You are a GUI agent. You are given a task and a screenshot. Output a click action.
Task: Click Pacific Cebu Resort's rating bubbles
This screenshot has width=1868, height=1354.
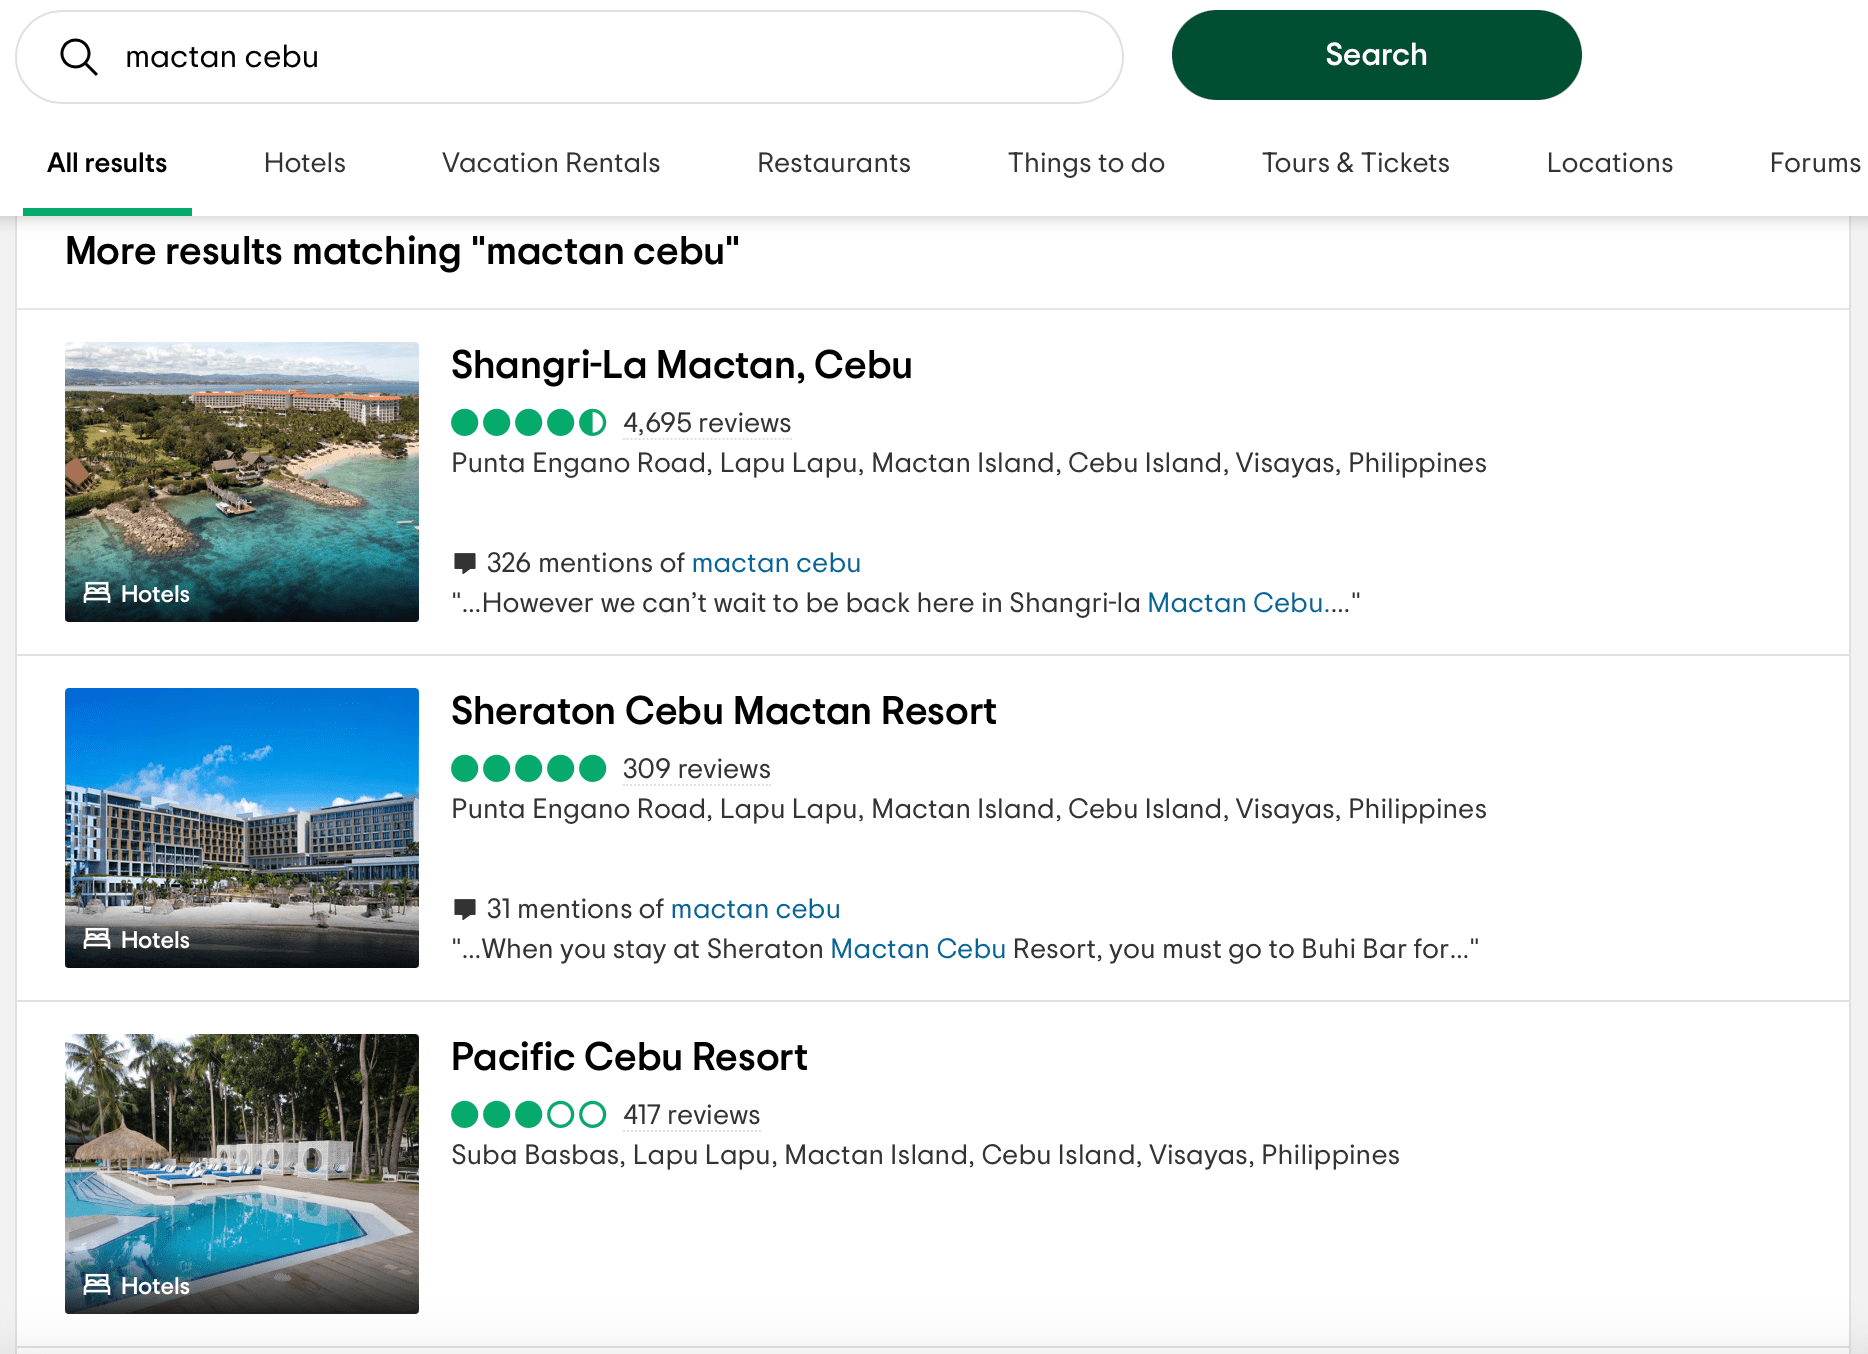(528, 1114)
